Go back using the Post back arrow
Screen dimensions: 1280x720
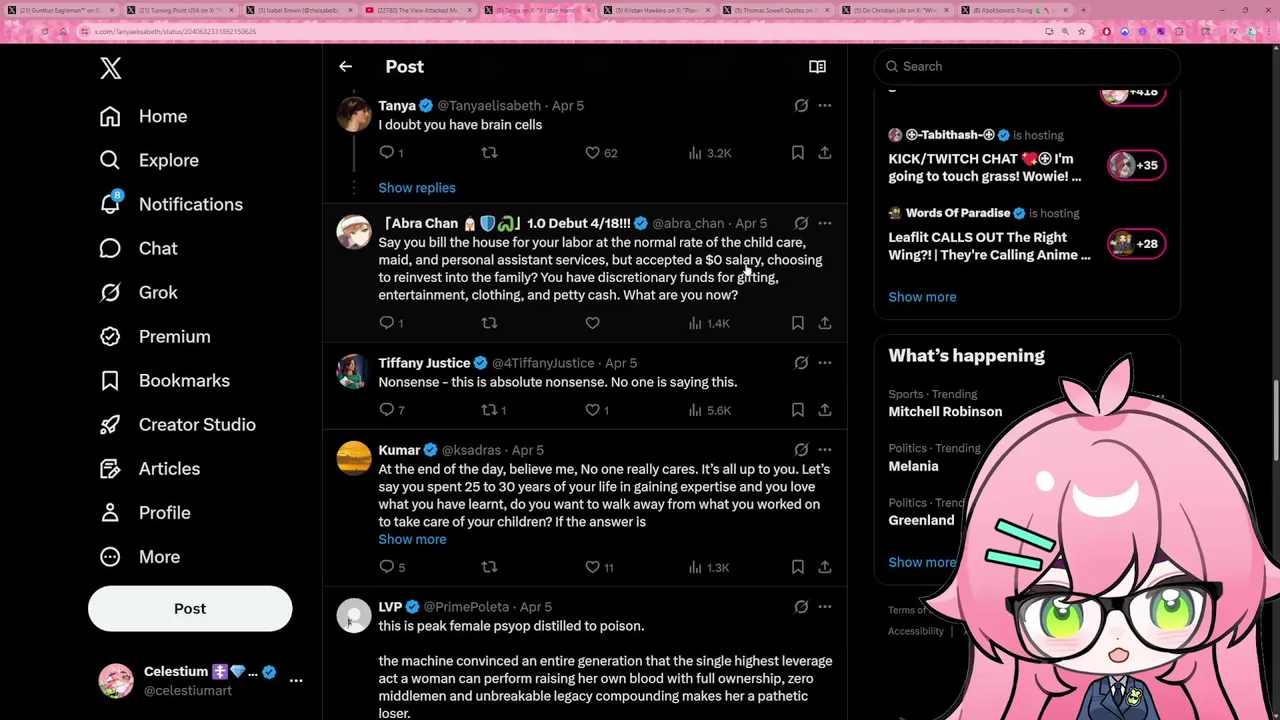coord(345,67)
